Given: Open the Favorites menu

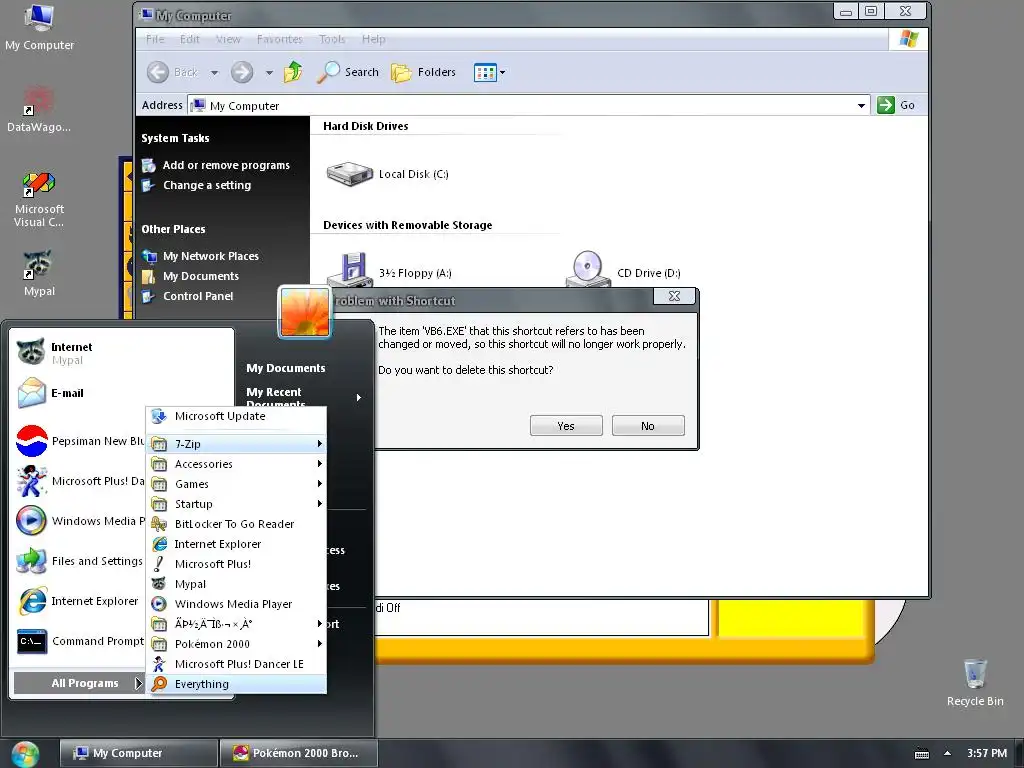Looking at the screenshot, I should 280,39.
